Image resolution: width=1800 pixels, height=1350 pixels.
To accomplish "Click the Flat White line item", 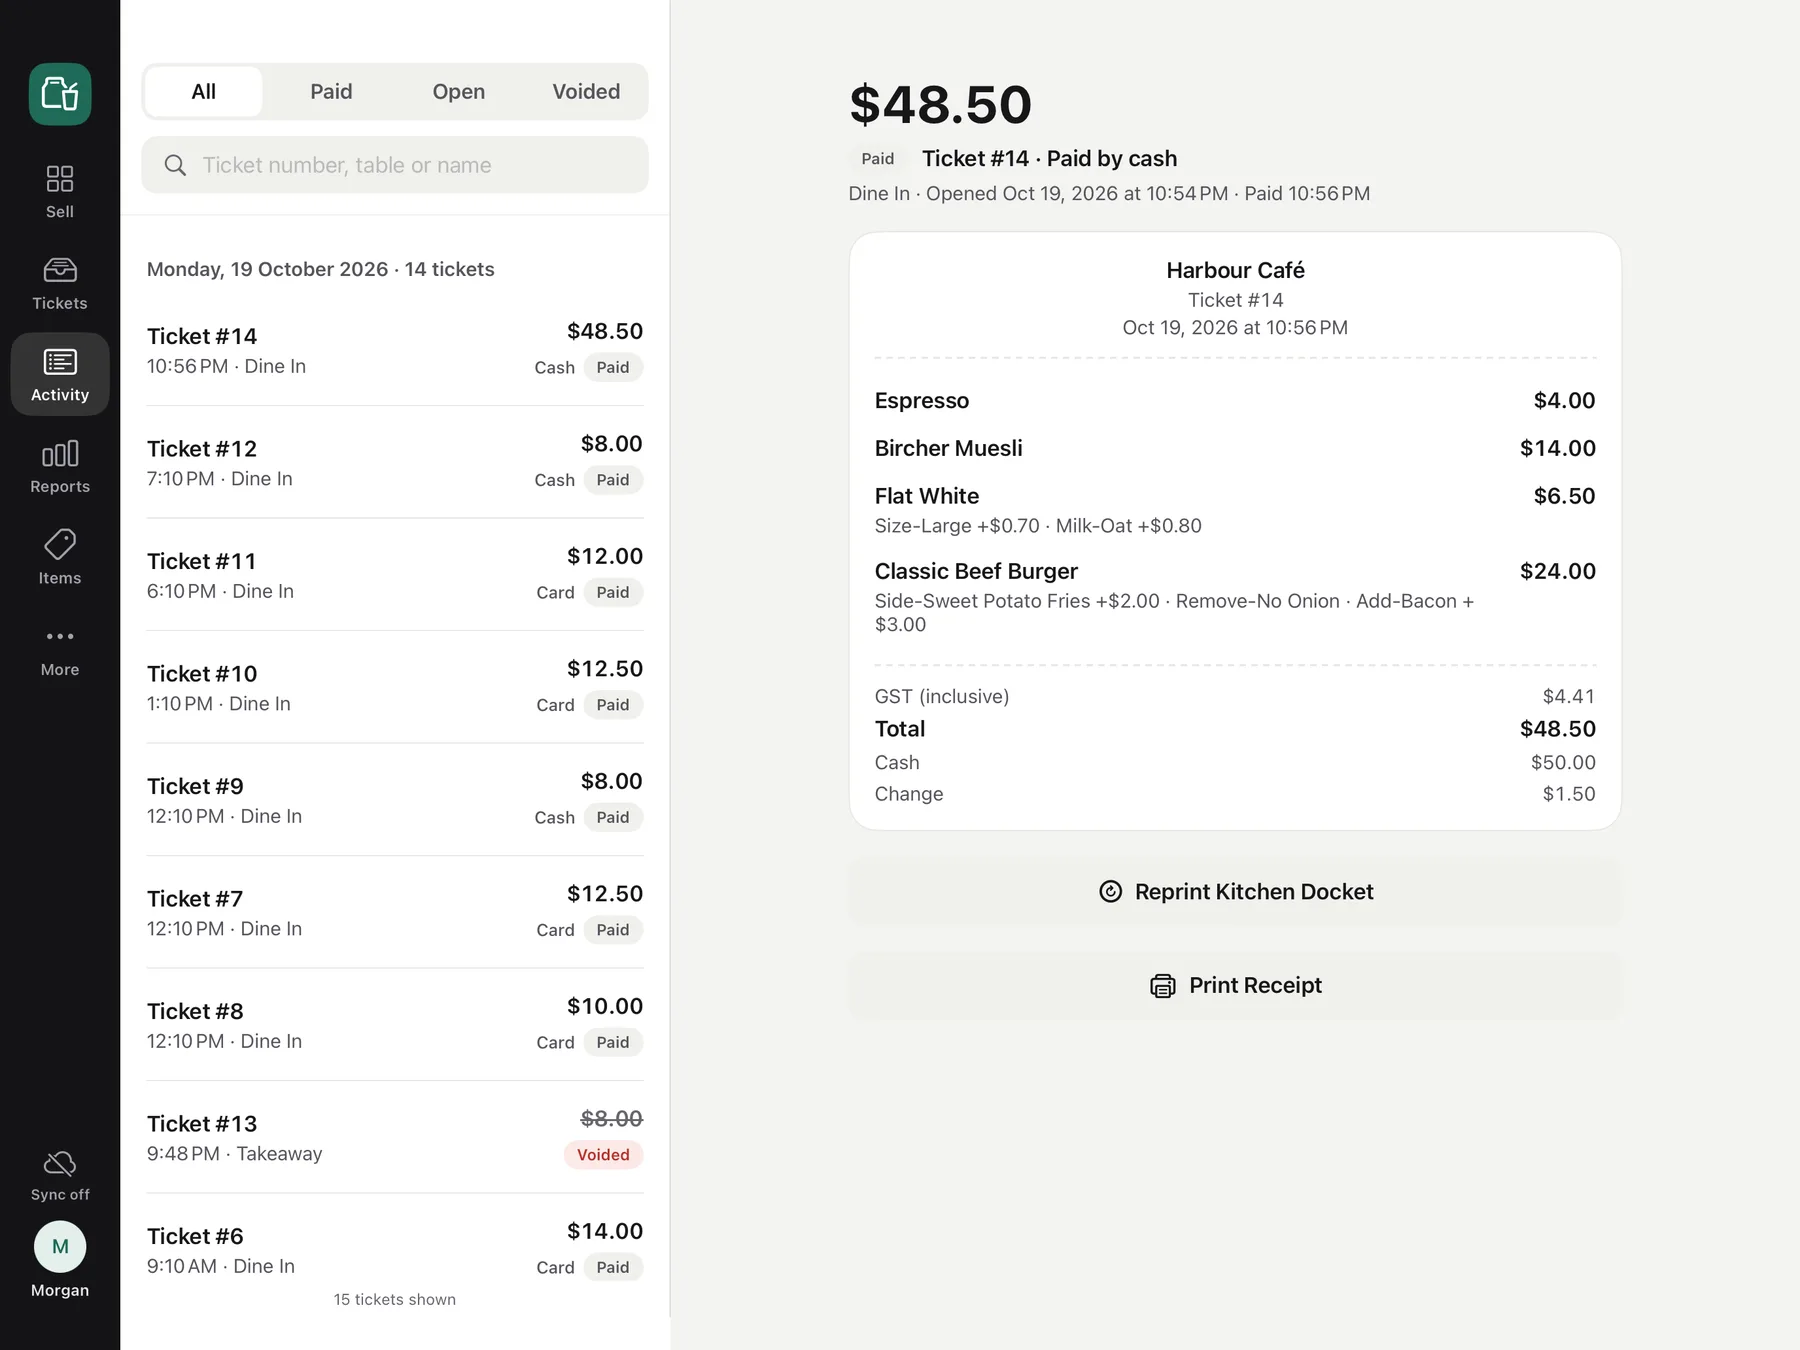I will click(1235, 510).
